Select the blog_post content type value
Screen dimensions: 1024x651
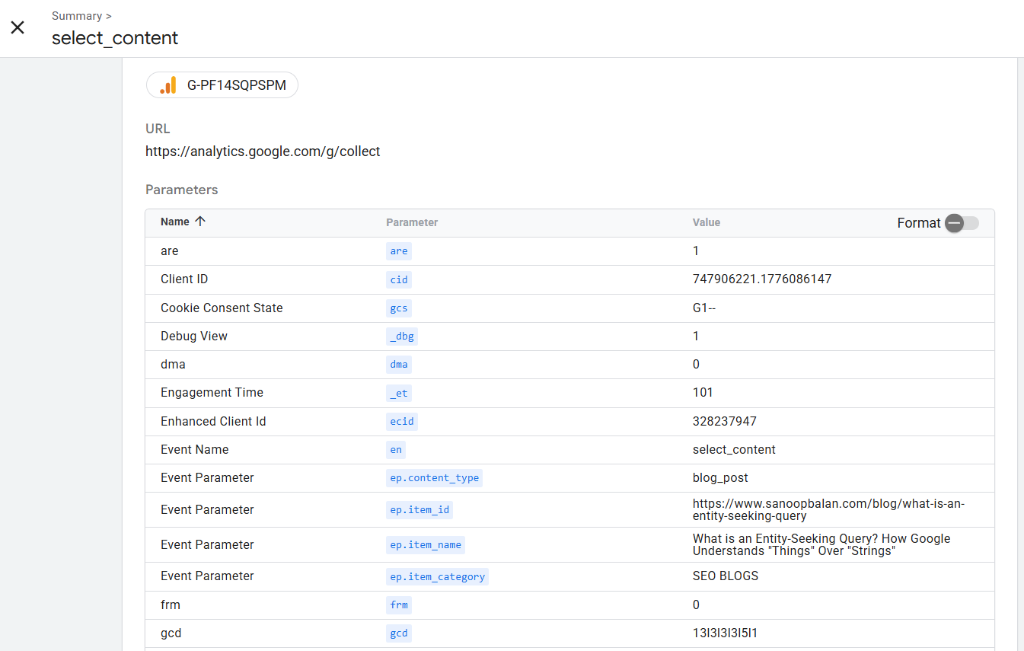(720, 478)
